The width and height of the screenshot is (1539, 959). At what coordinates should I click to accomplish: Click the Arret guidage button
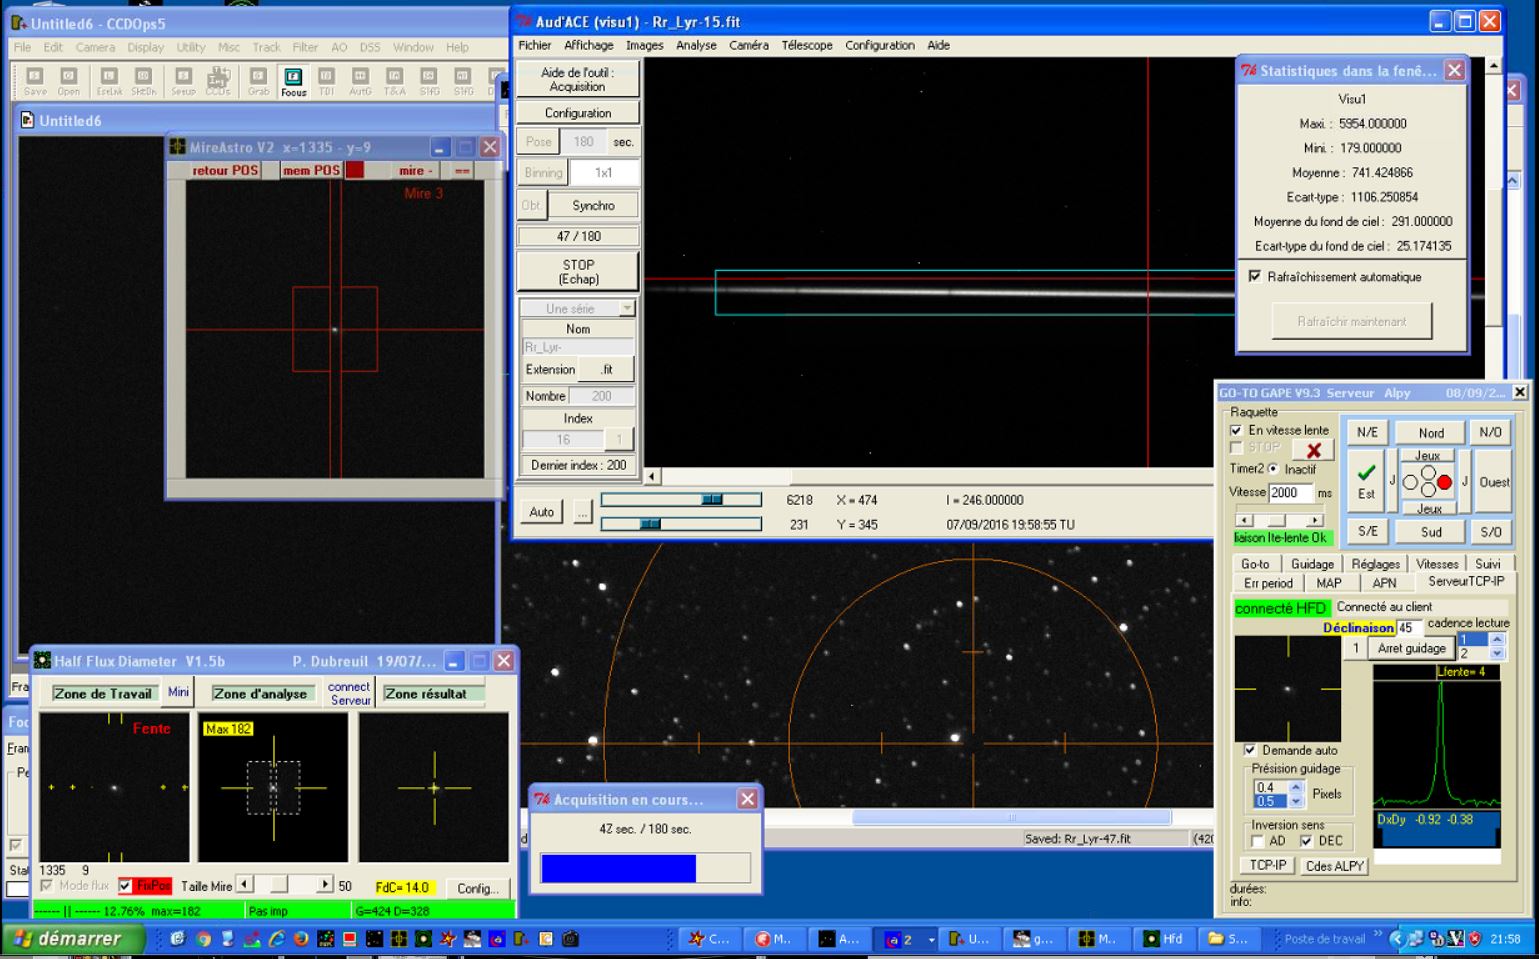click(x=1411, y=648)
